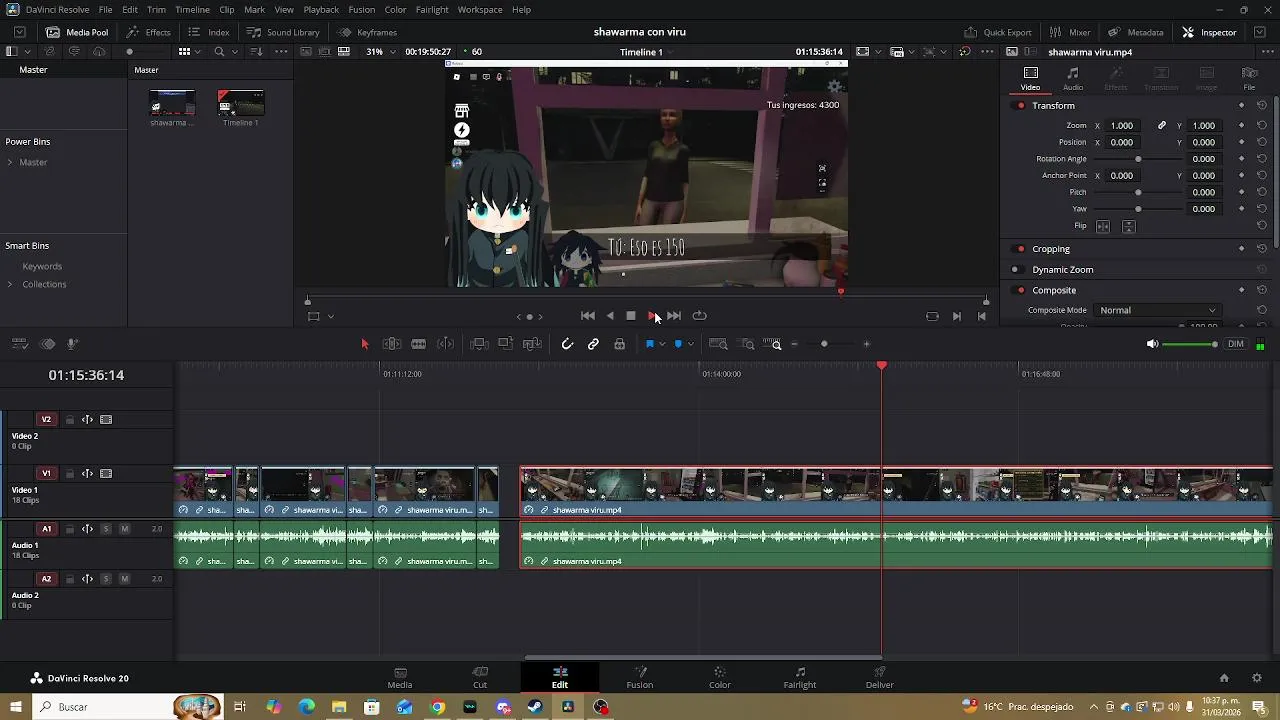Solo the Audio 1 track with S

(x=106, y=529)
